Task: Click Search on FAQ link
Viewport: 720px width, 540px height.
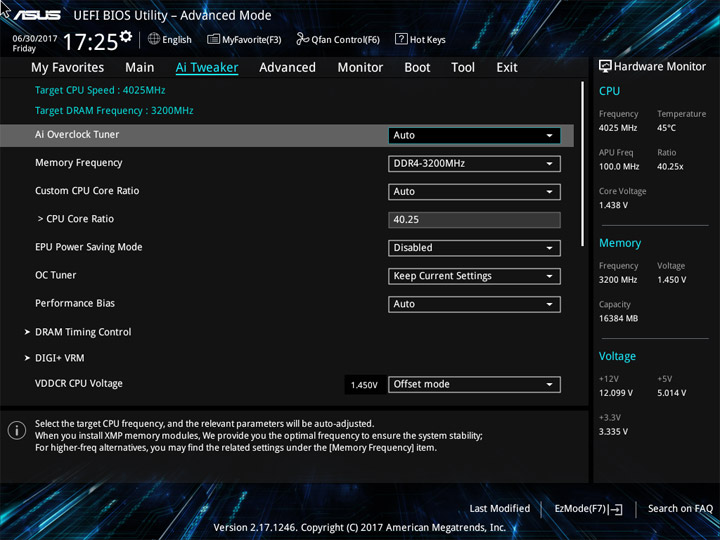Action: [x=680, y=509]
